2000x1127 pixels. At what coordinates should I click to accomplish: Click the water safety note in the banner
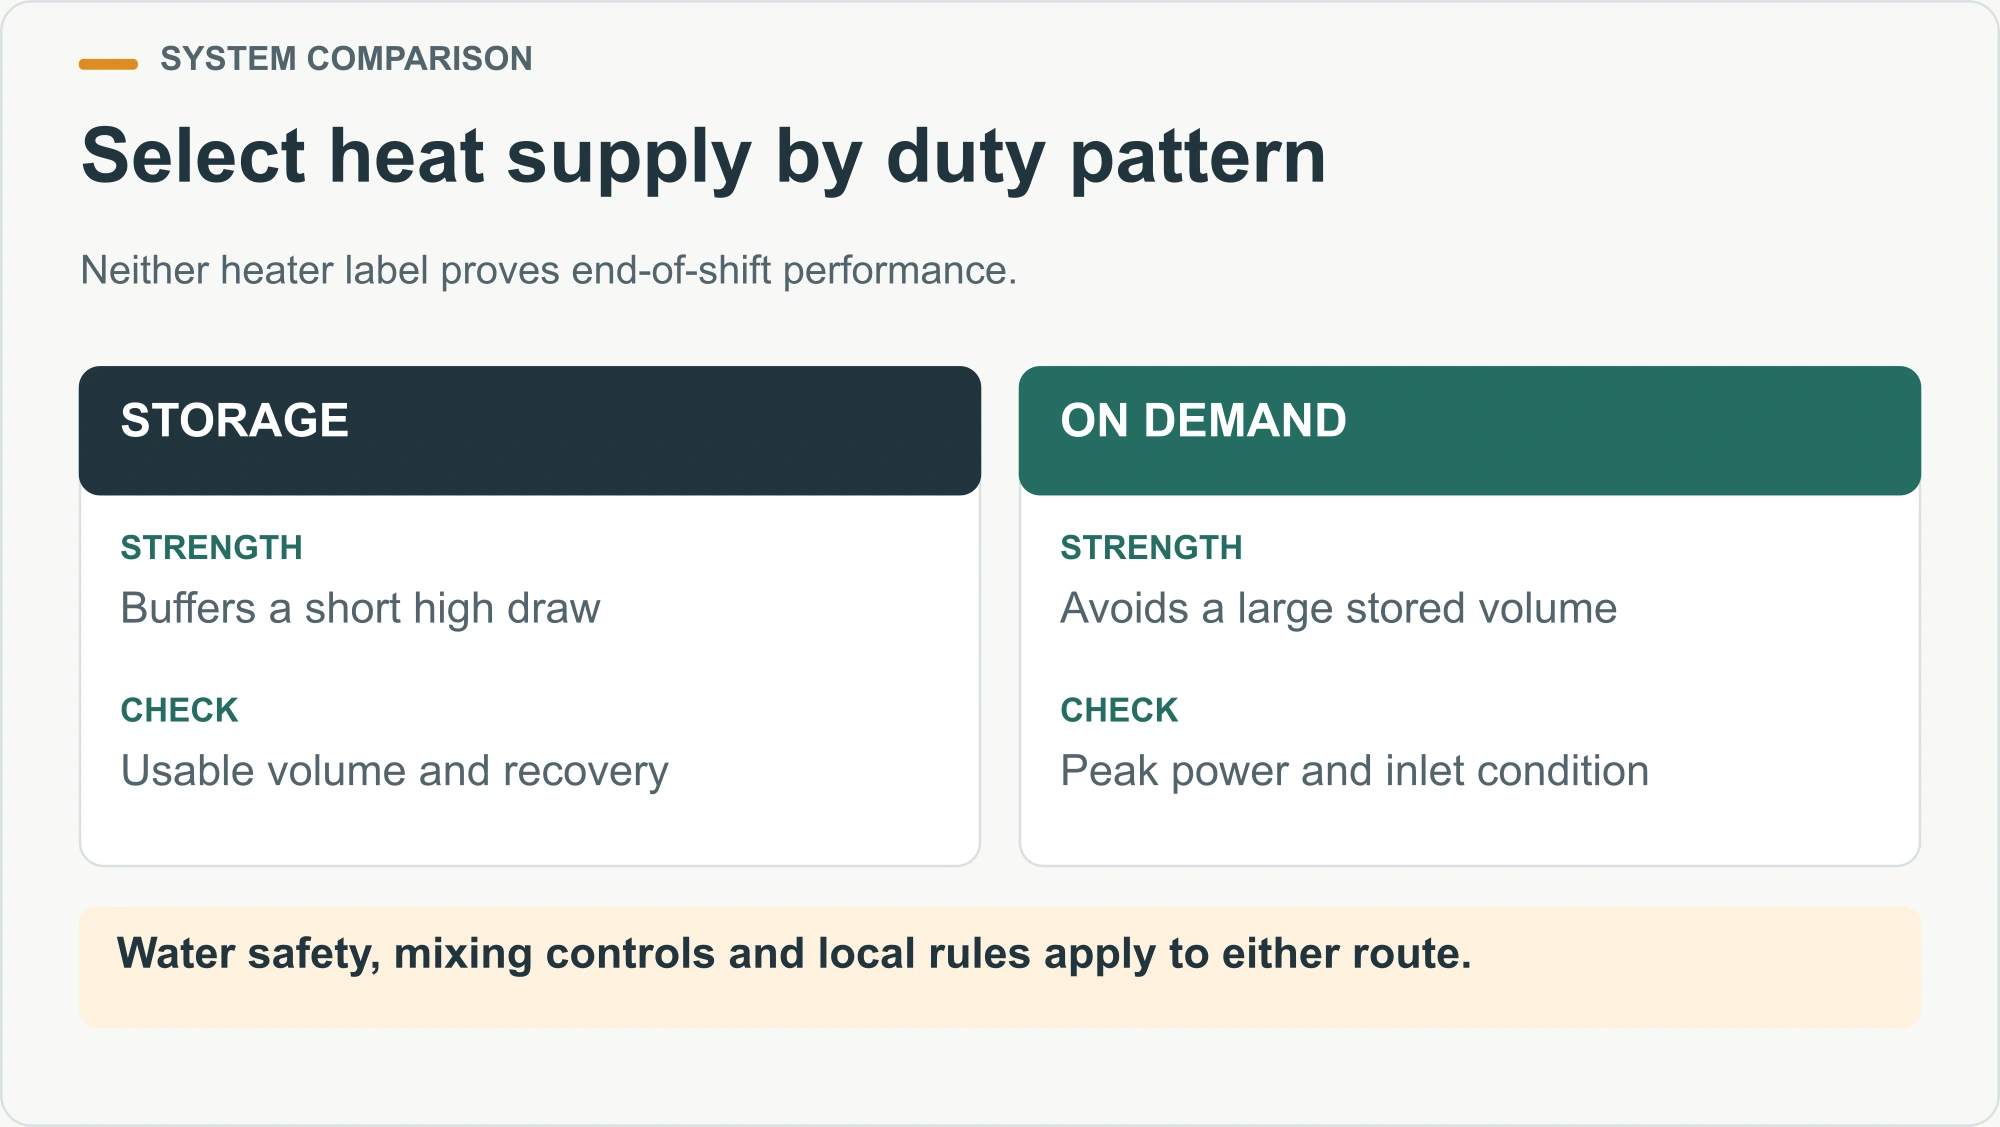tap(794, 954)
